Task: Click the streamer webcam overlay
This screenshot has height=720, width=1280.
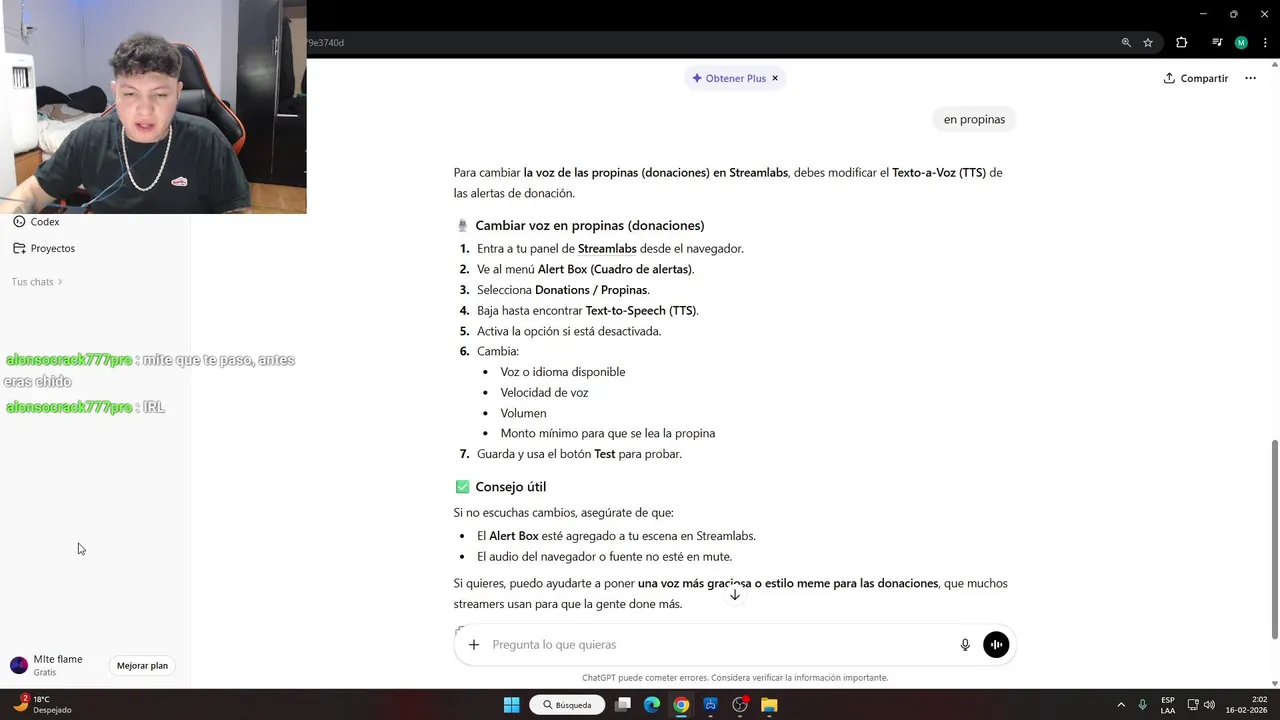Action: (x=153, y=106)
